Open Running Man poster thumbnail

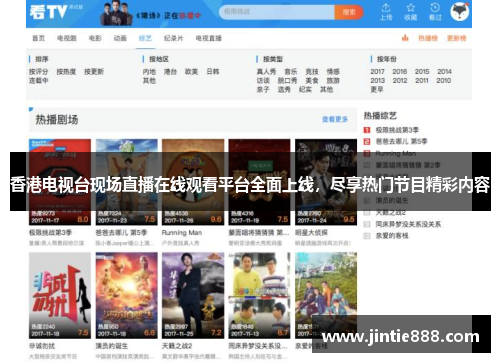point(193,182)
